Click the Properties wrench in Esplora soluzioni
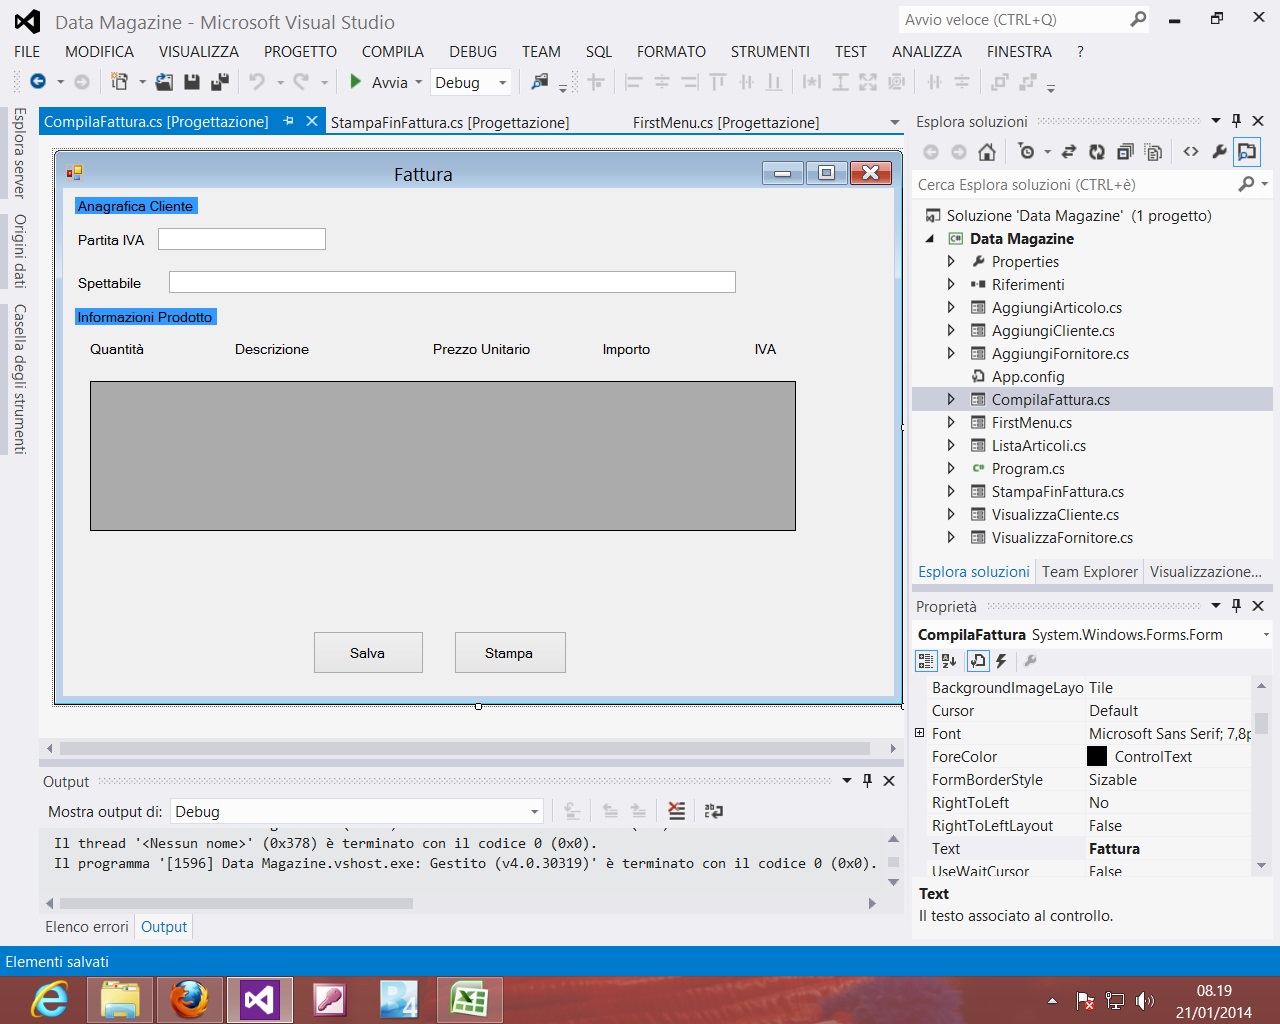Image resolution: width=1280 pixels, height=1024 pixels. (1218, 152)
